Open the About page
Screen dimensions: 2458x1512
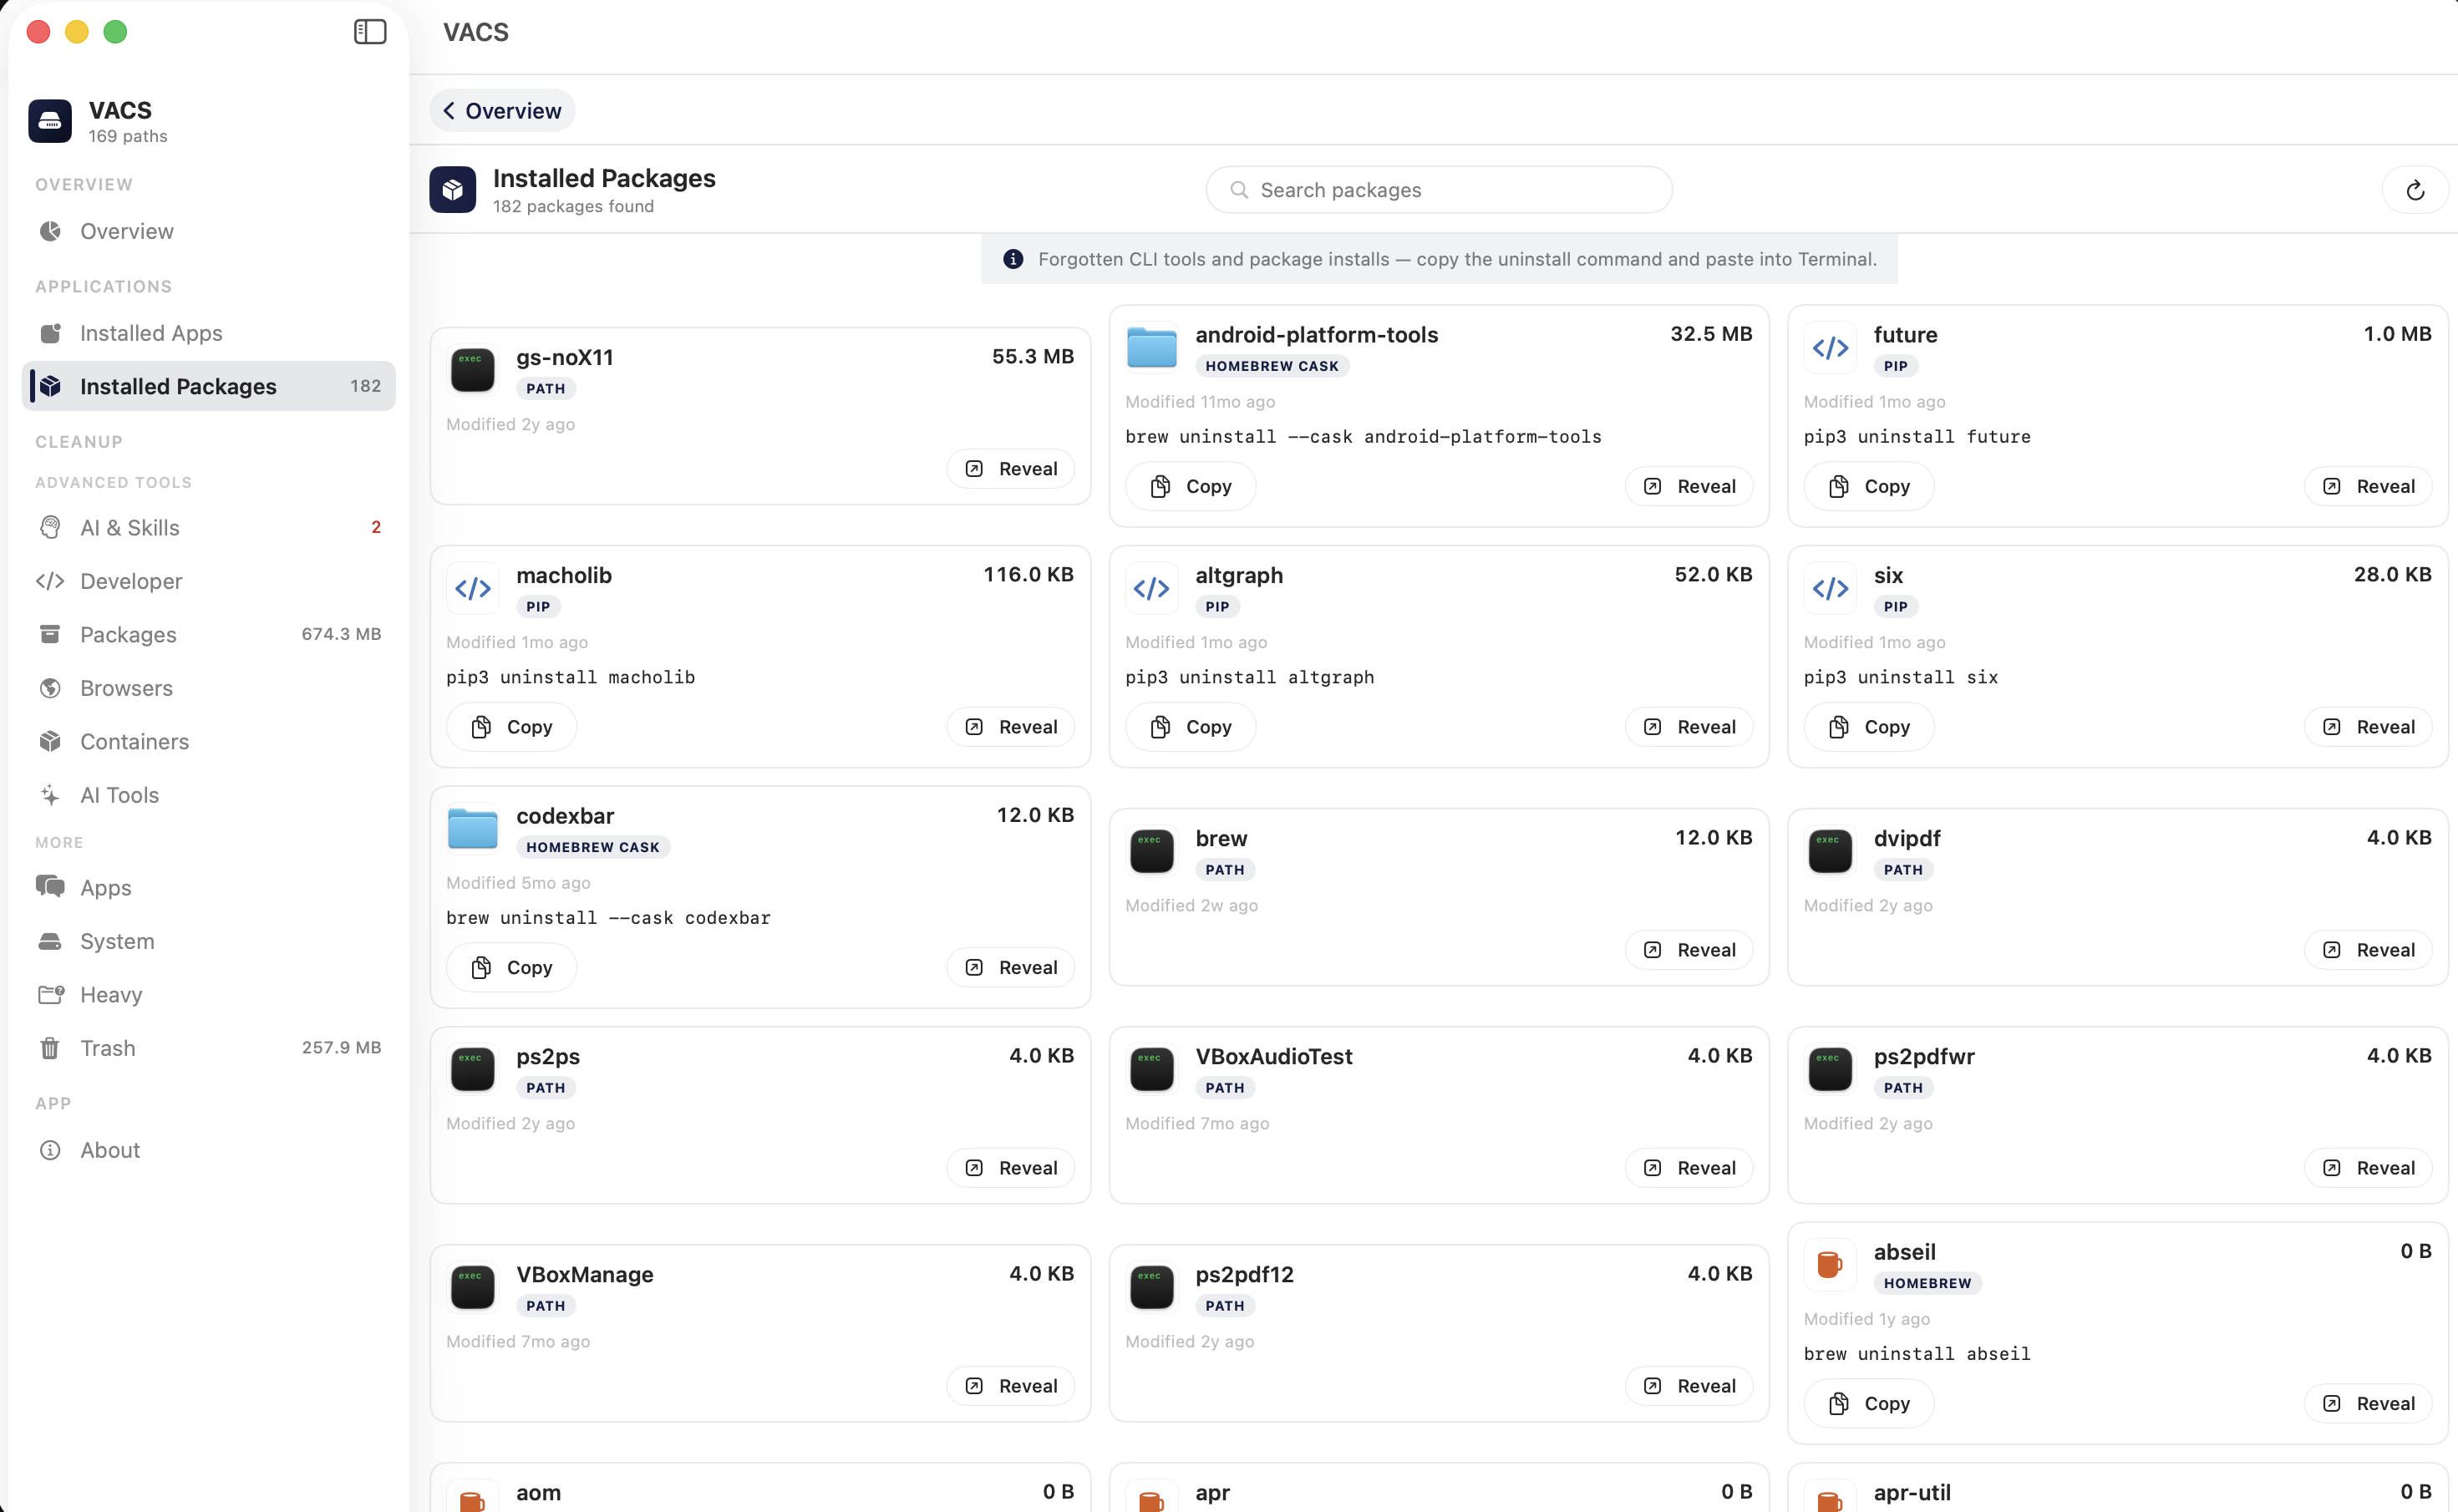click(x=209, y=1150)
